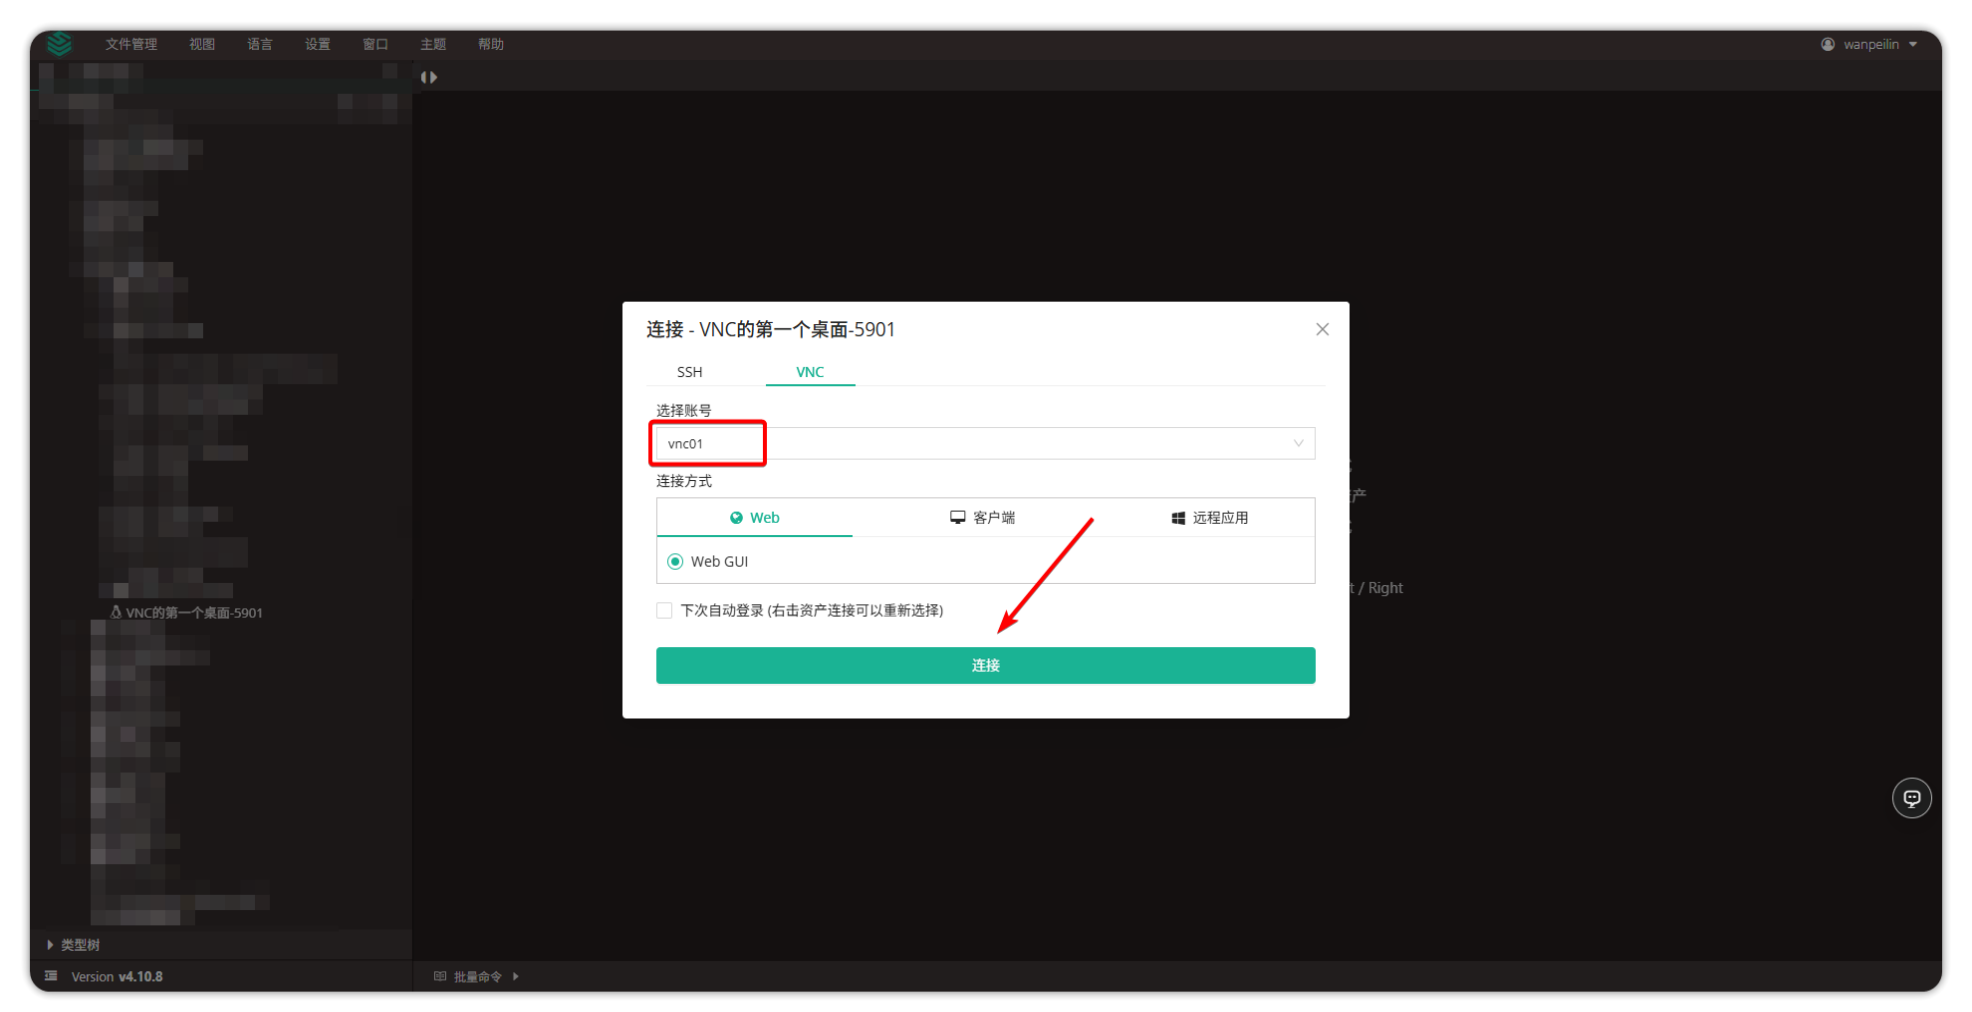Open the 文件管理 menu
1972x1012 pixels.
(131, 44)
